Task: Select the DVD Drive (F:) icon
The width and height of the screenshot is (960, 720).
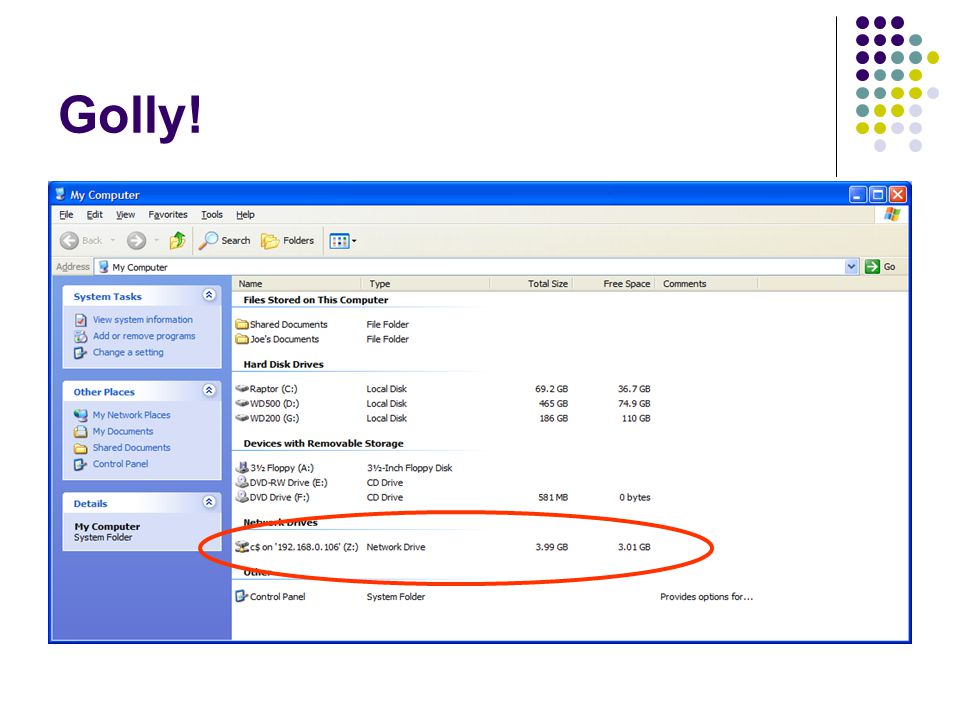Action: pyautogui.click(x=242, y=497)
